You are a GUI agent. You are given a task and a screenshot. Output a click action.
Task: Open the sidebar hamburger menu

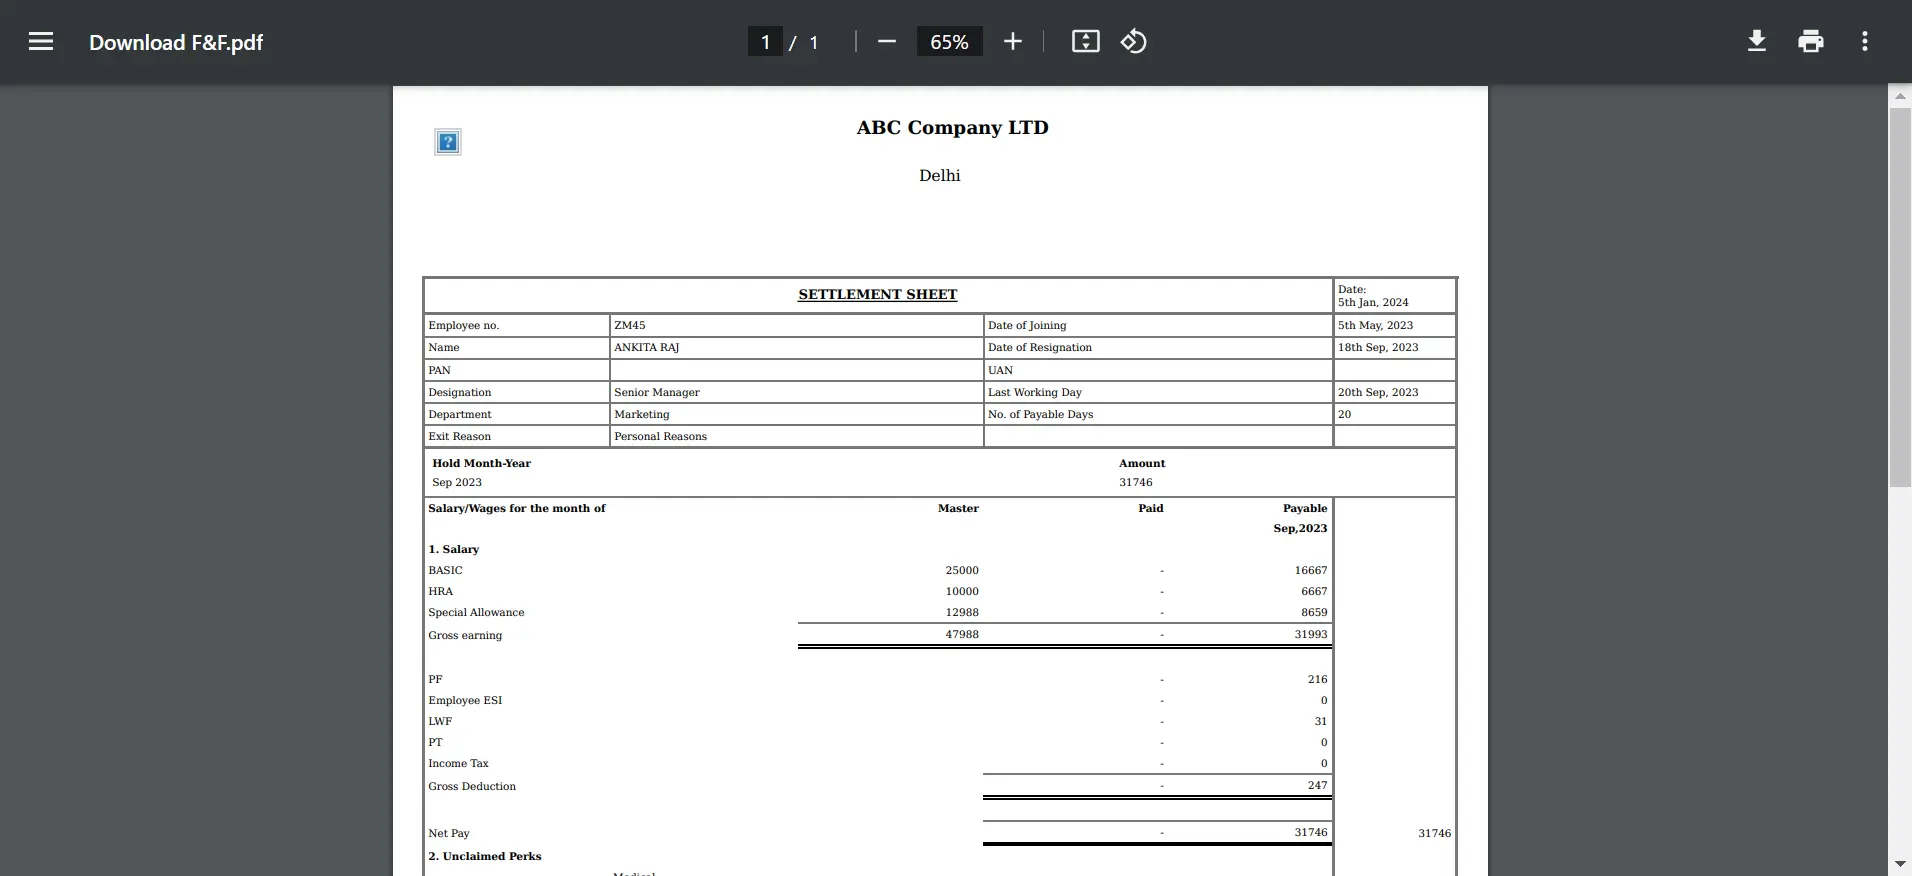coord(41,41)
